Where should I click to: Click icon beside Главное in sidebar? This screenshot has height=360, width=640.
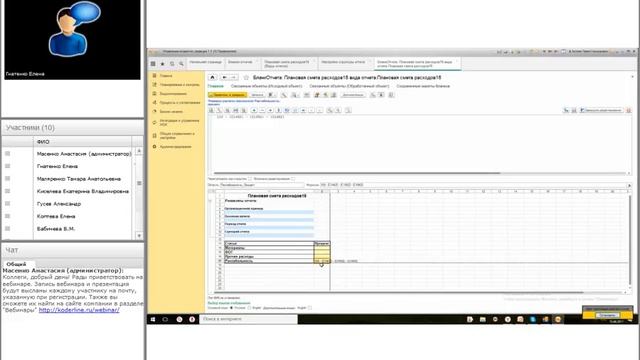(154, 76)
